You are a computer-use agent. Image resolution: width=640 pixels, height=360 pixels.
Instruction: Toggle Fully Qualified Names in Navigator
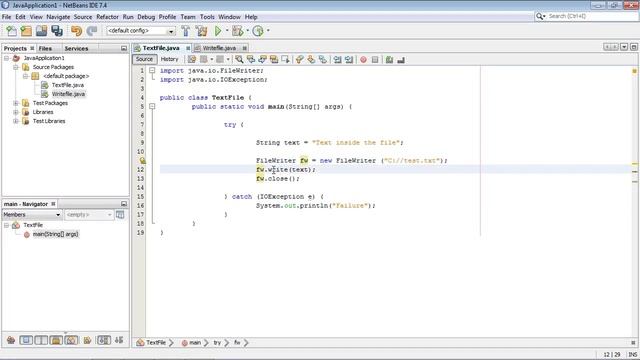click(x=87, y=340)
